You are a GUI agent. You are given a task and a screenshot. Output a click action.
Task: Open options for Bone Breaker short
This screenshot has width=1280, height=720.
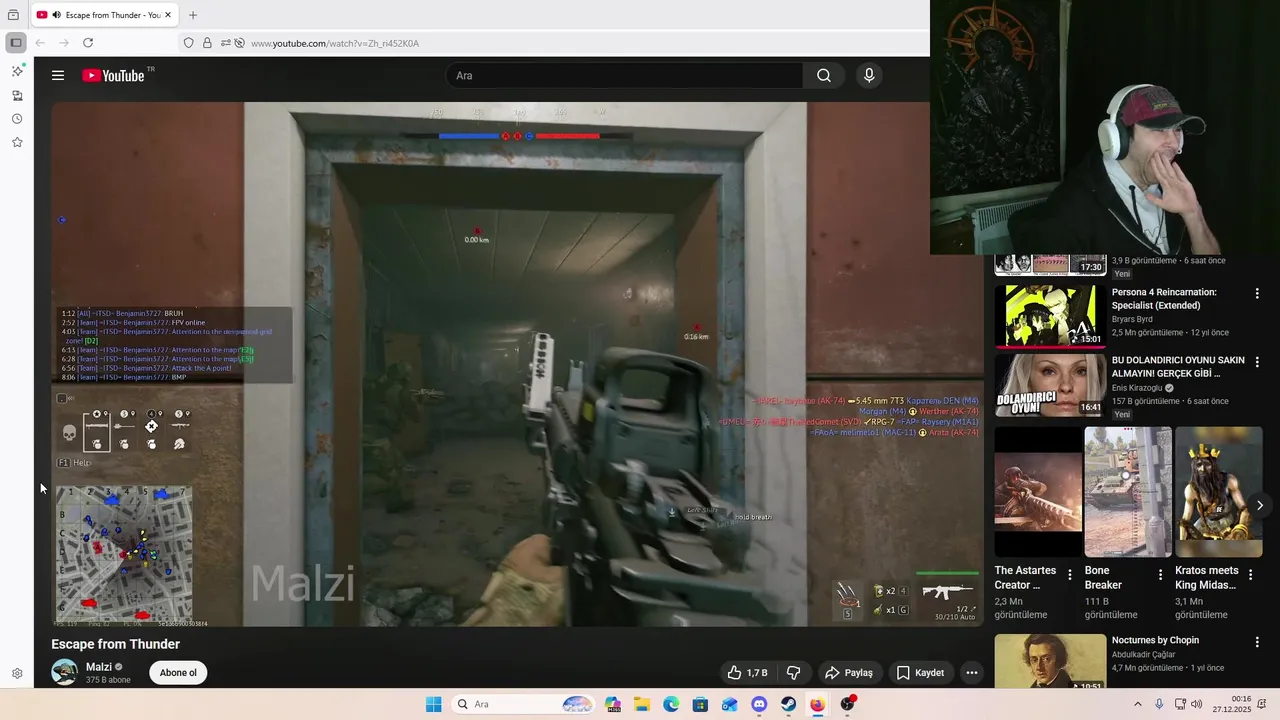click(x=1160, y=574)
